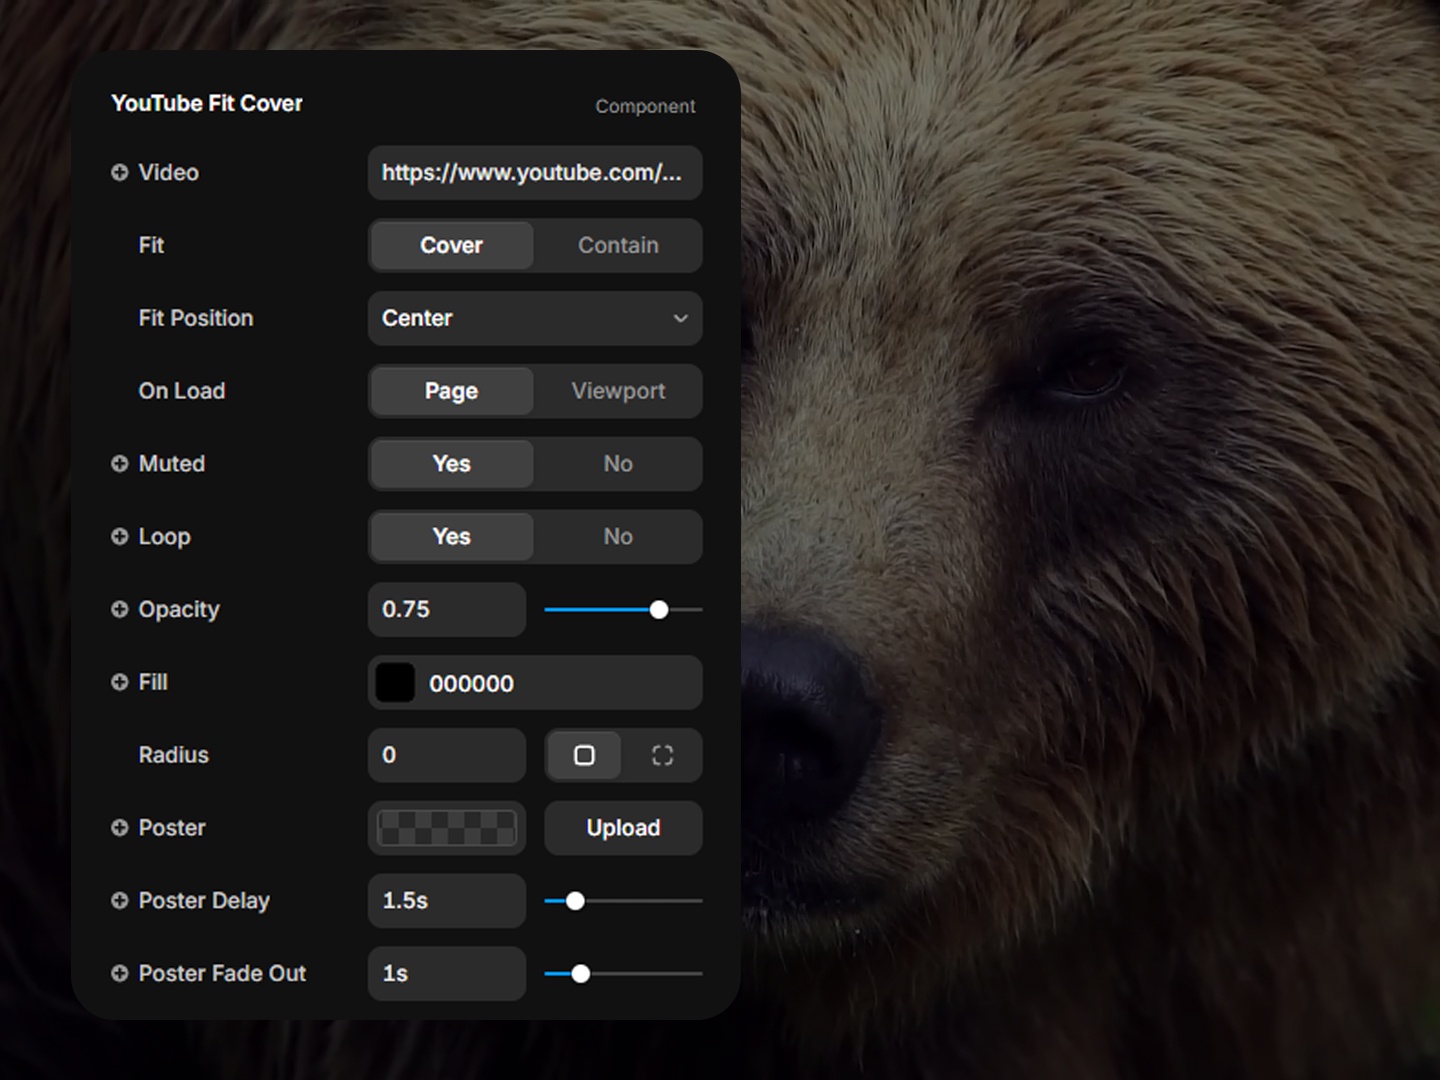1440x1080 pixels.
Task: Set Muted to No
Action: [618, 464]
